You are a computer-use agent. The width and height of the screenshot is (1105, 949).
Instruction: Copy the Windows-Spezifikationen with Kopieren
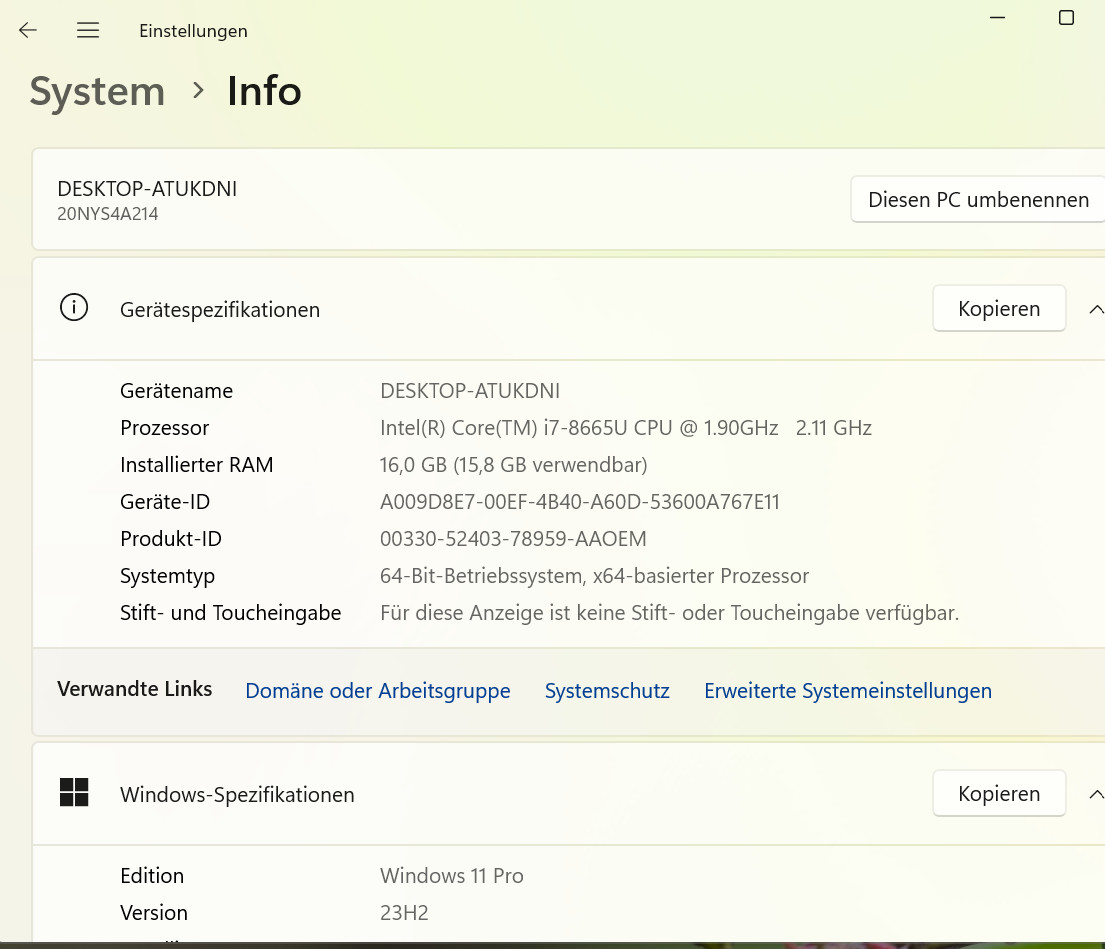tap(999, 793)
